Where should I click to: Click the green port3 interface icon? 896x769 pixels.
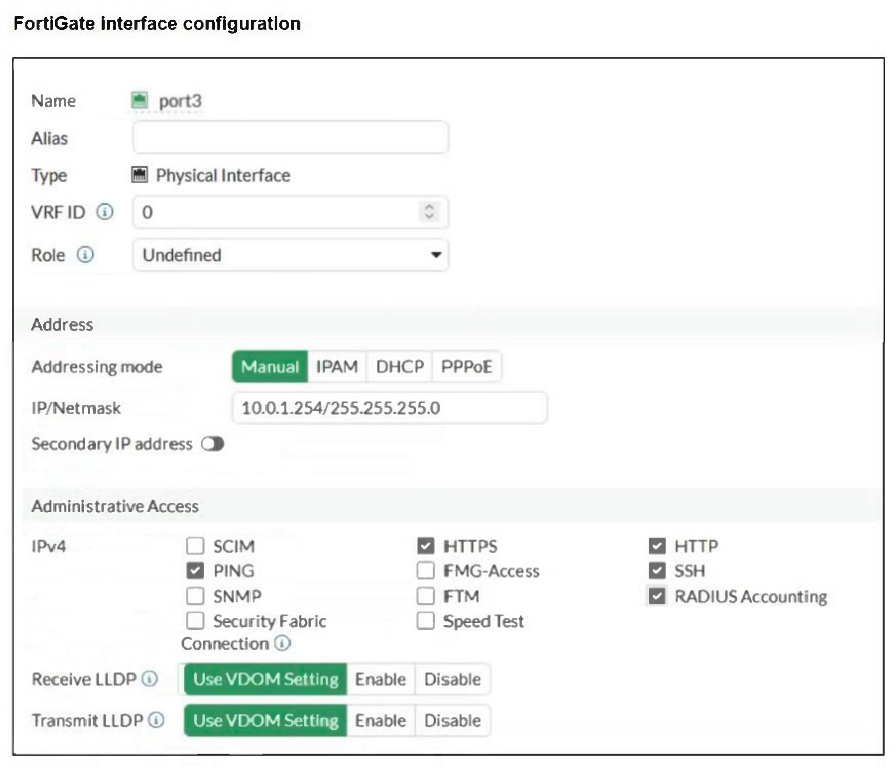(x=139, y=100)
